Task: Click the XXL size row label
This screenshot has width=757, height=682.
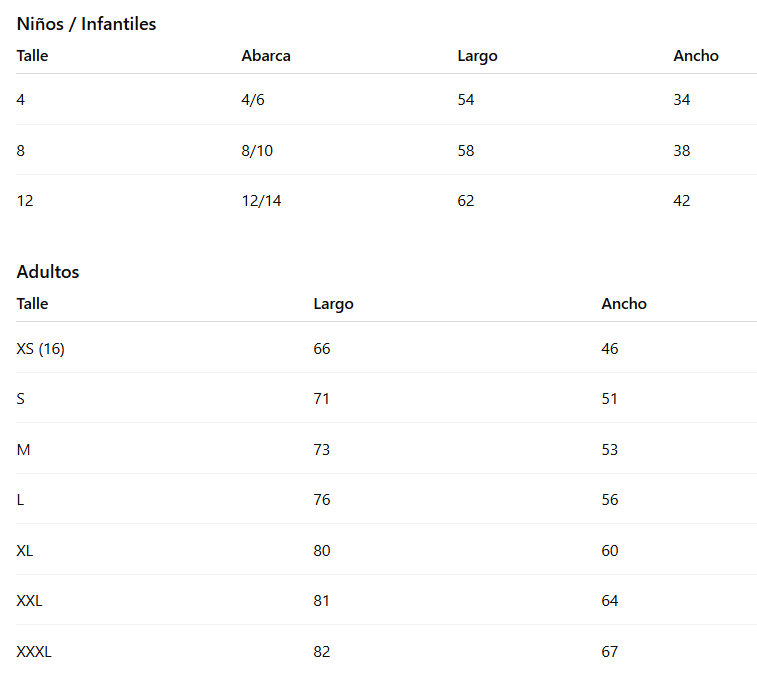Action: click(30, 601)
